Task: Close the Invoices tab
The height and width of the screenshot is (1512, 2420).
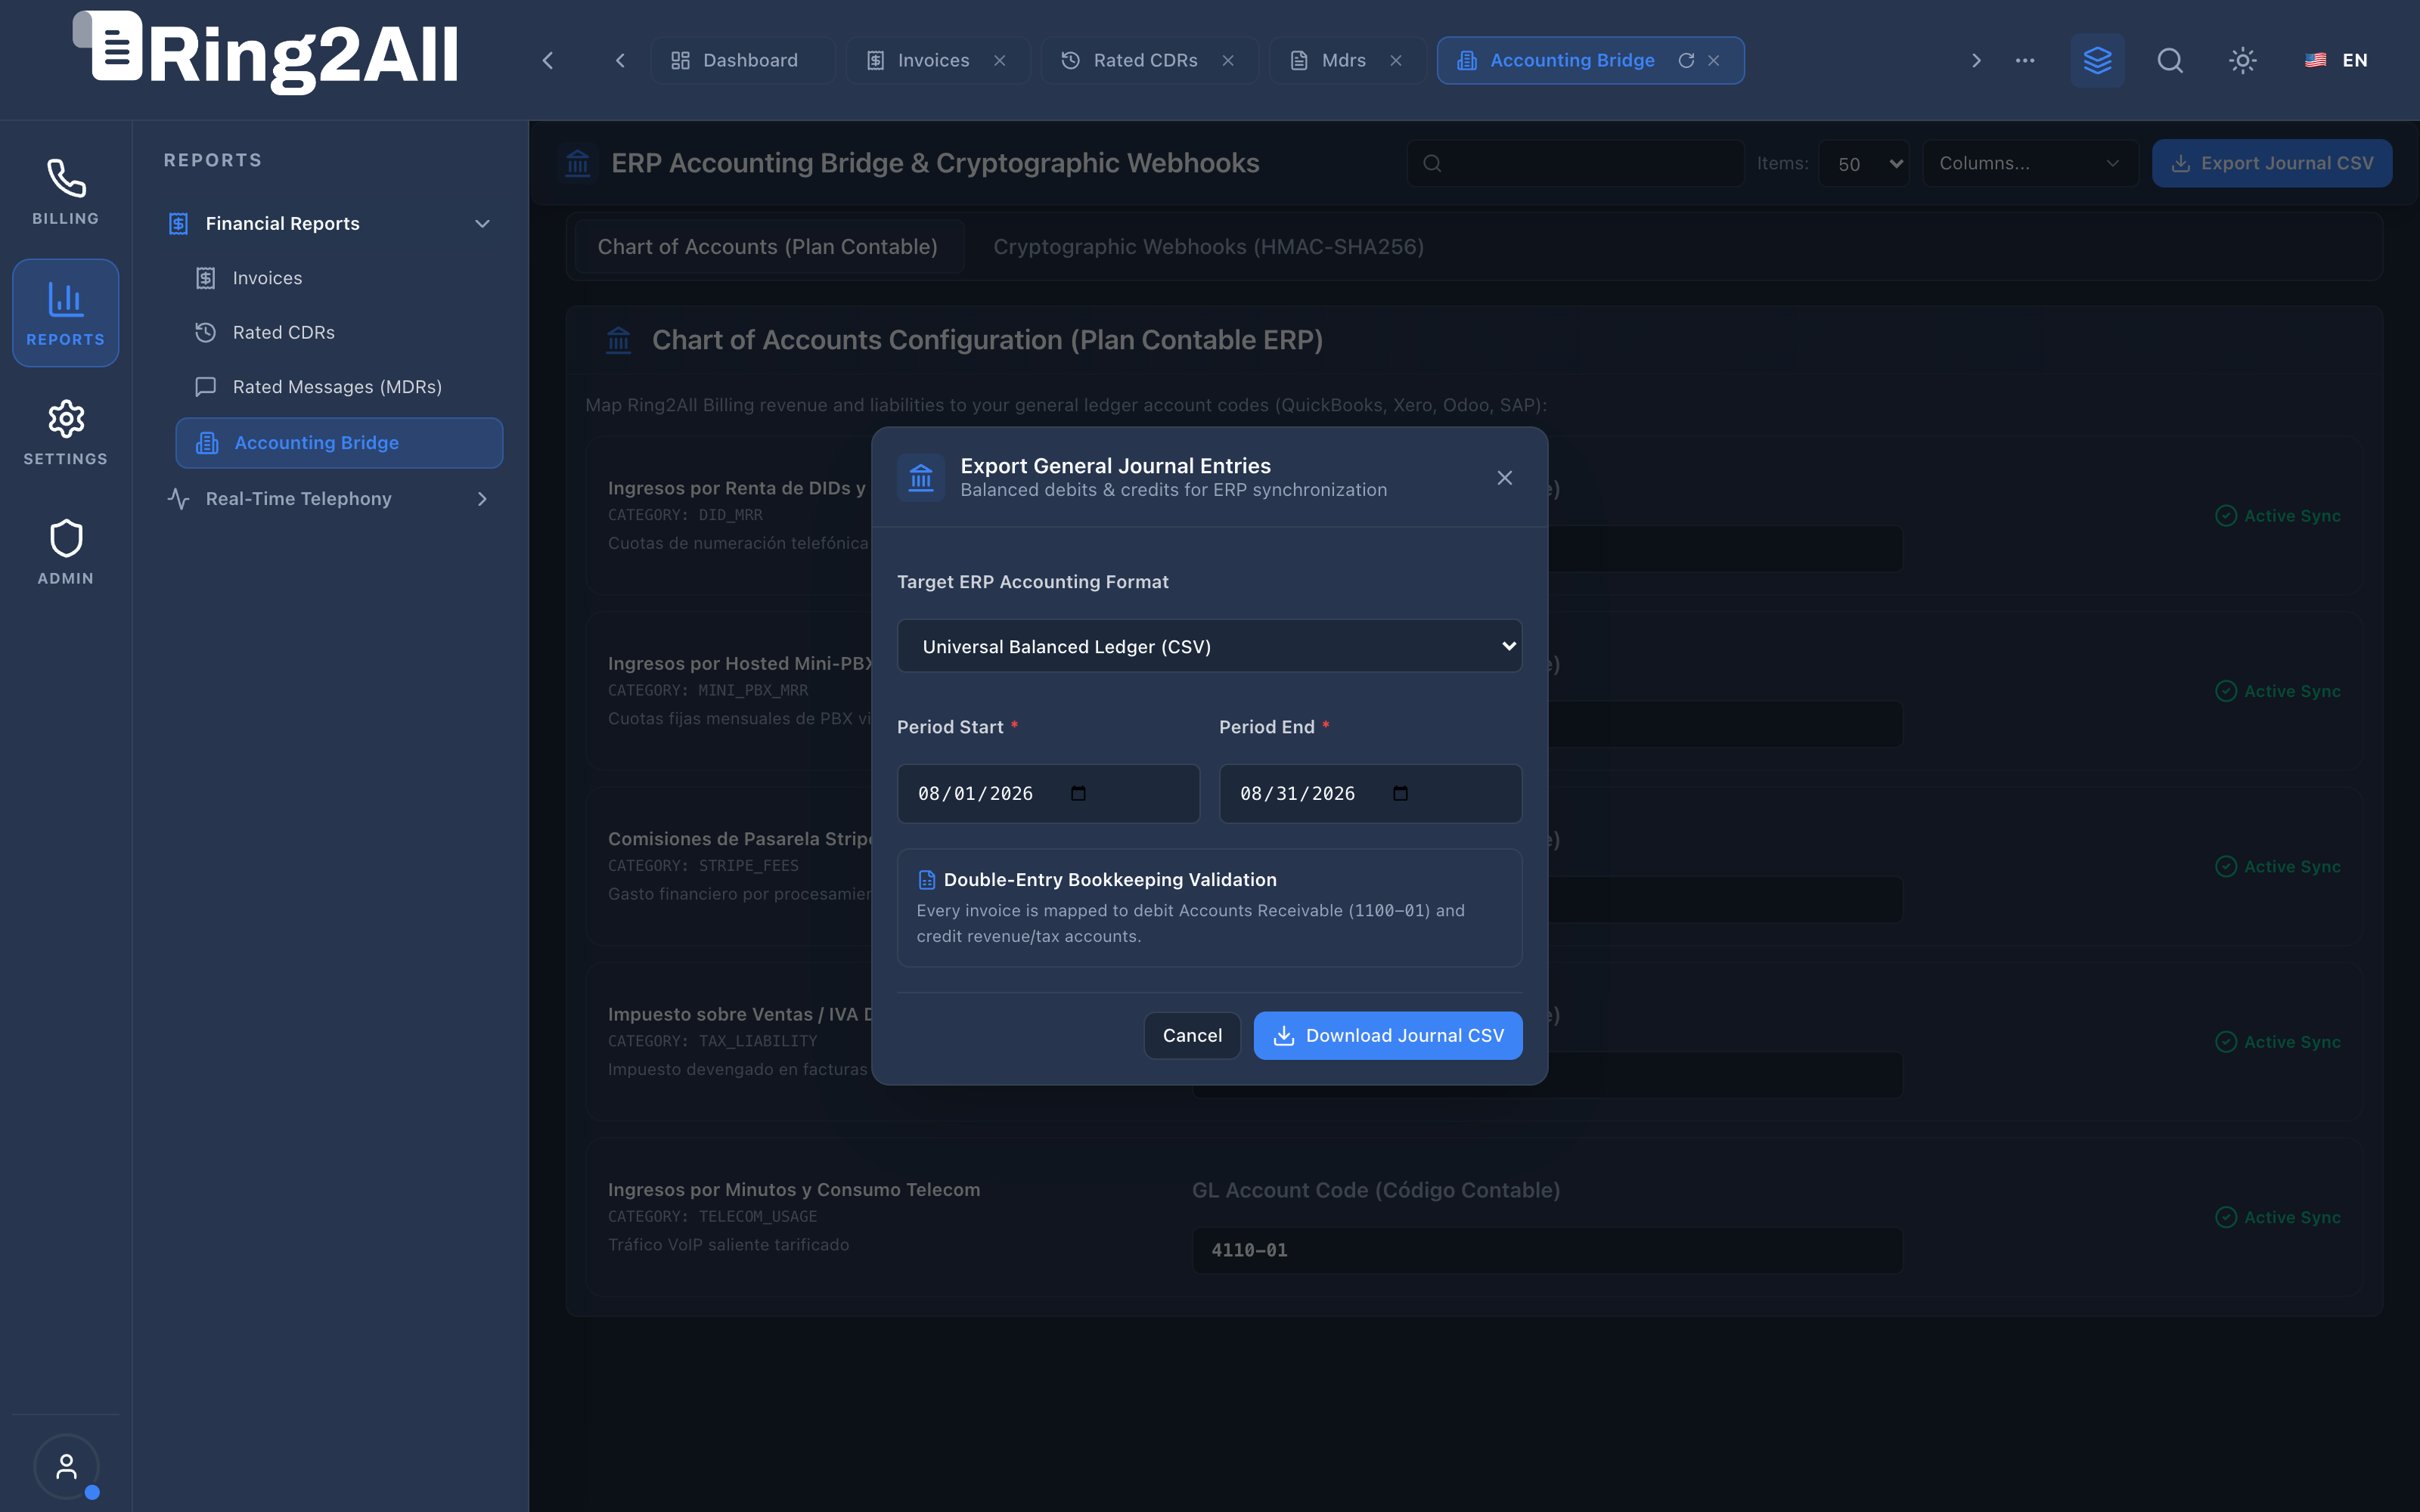Action: pyautogui.click(x=999, y=60)
